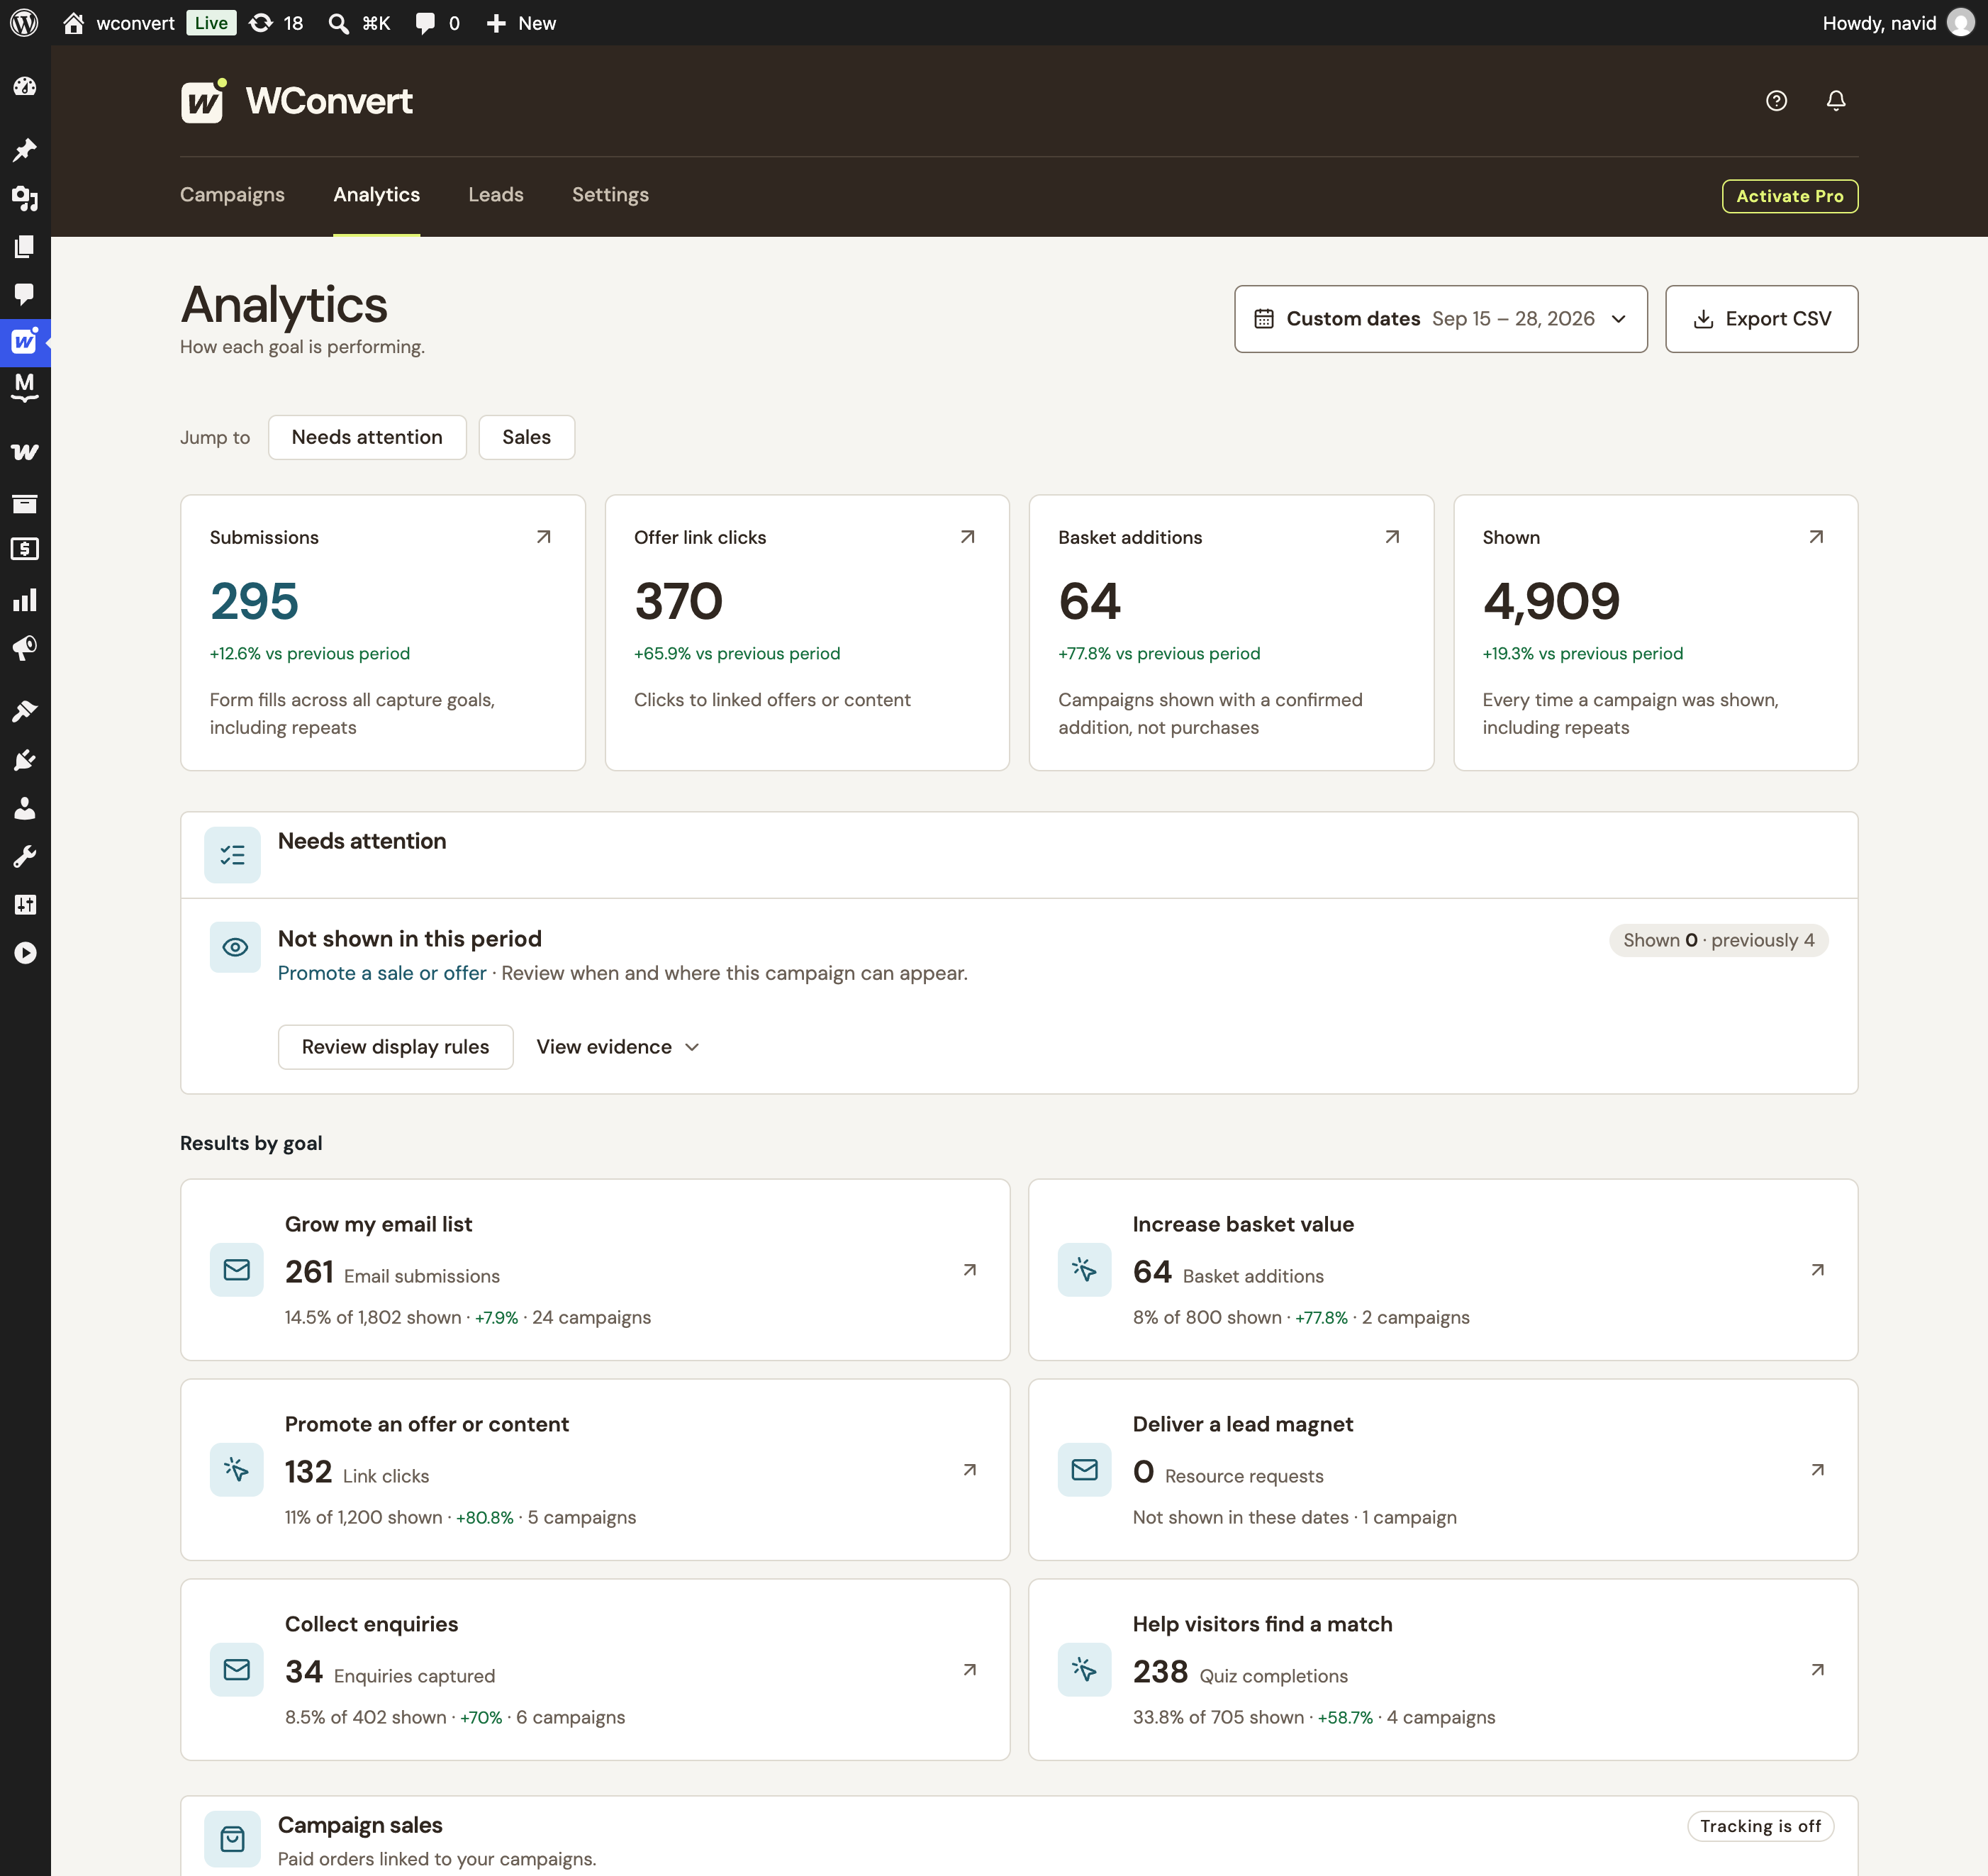The height and width of the screenshot is (1876, 1988).
Task: Open Marketing megaphone icon in sidebar
Action: click(x=25, y=648)
